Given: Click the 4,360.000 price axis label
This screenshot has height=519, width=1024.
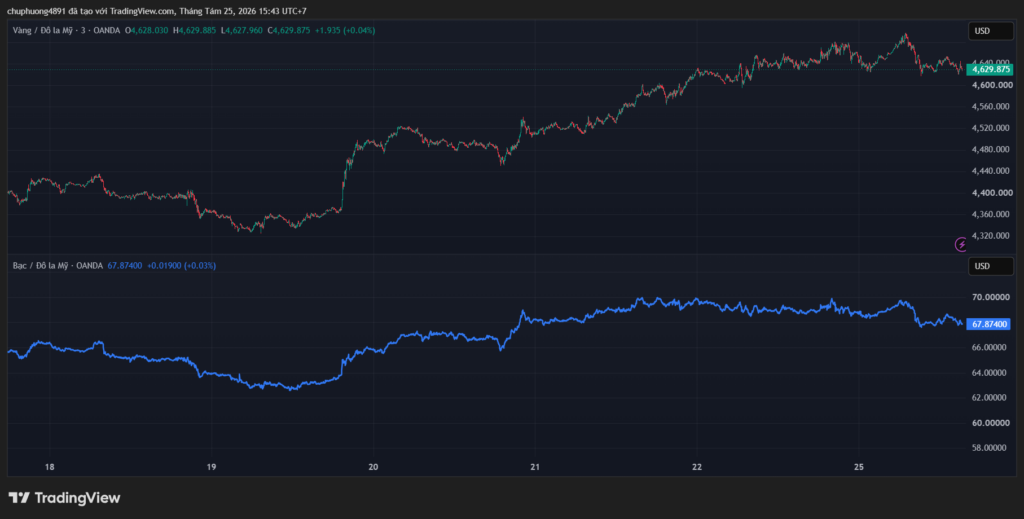Looking at the screenshot, I should (x=989, y=215).
